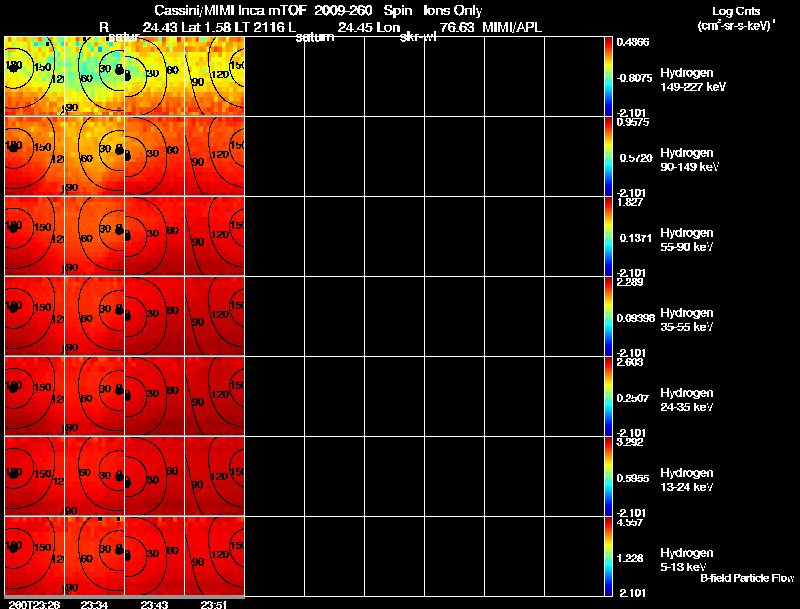Select the 13-24 keV image at 23:26

point(34,476)
